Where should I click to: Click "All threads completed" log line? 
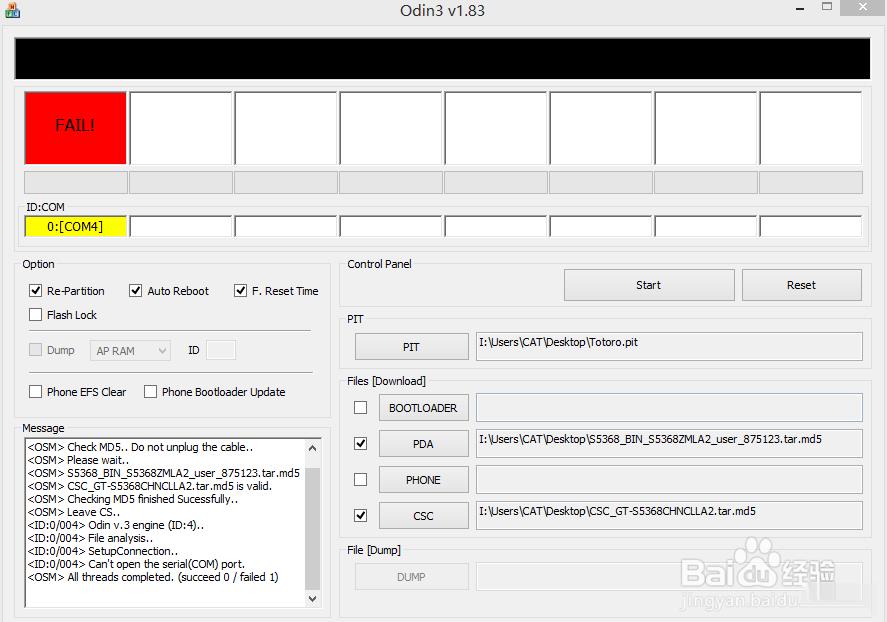(x=153, y=577)
